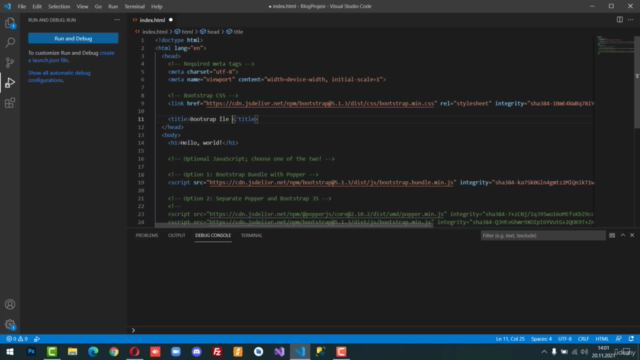This screenshot has height=360, width=640.
Task: Open Zoom from the taskbar
Action: 176,351
